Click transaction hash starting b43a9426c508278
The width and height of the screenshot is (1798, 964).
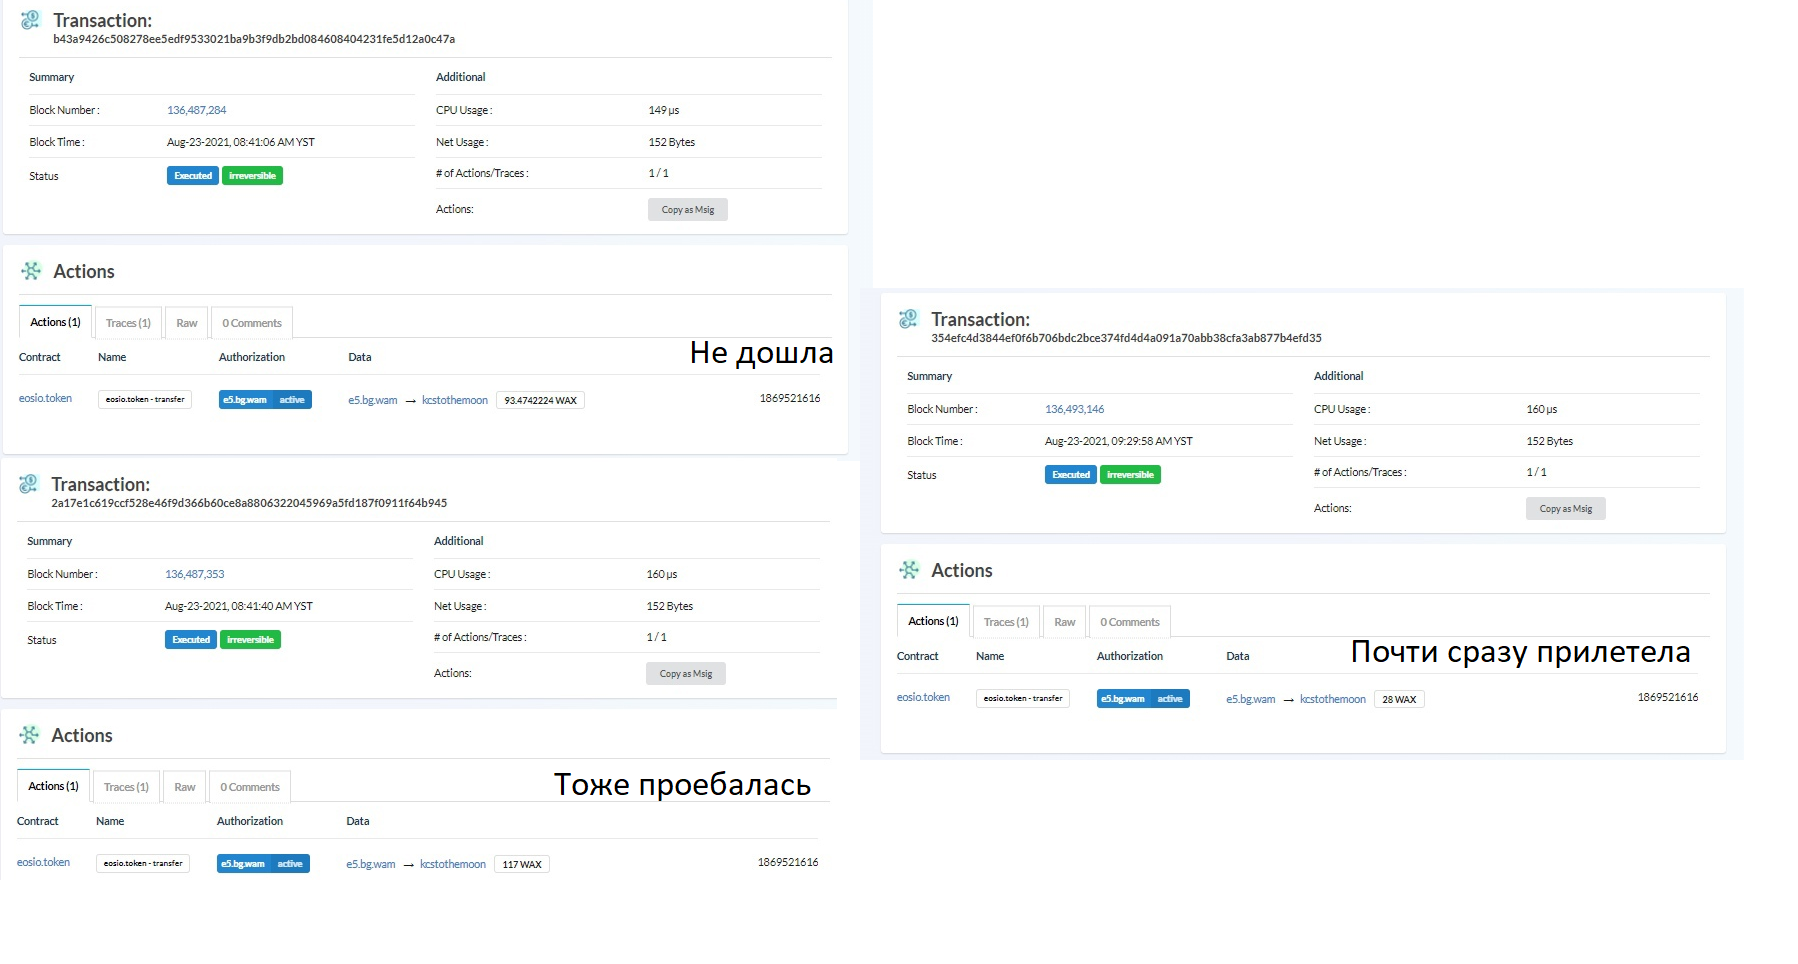click(254, 39)
